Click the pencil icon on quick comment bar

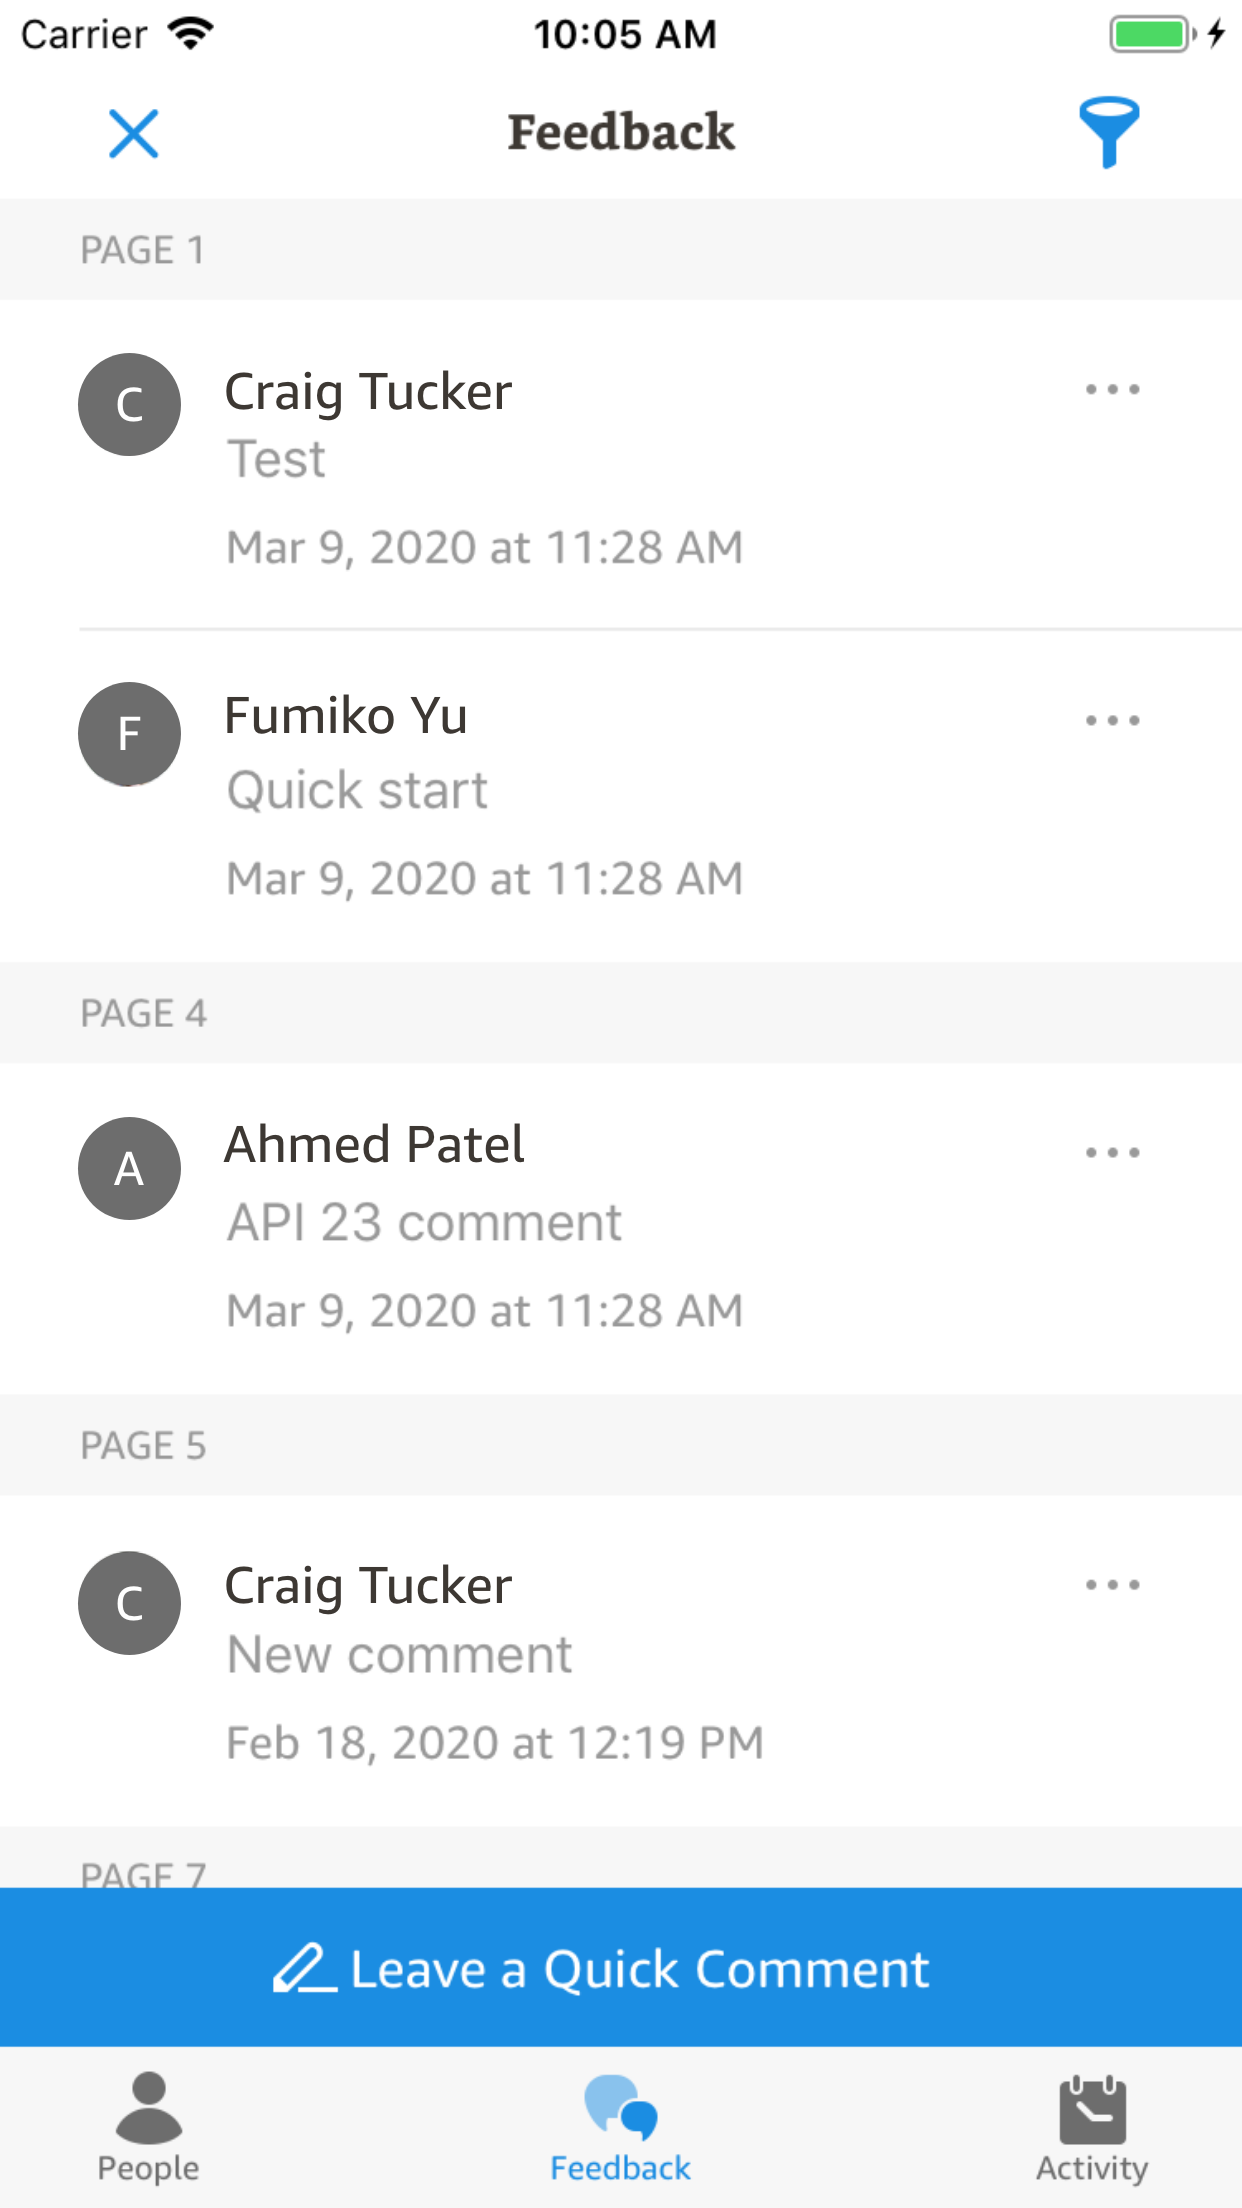pyautogui.click(x=303, y=1968)
